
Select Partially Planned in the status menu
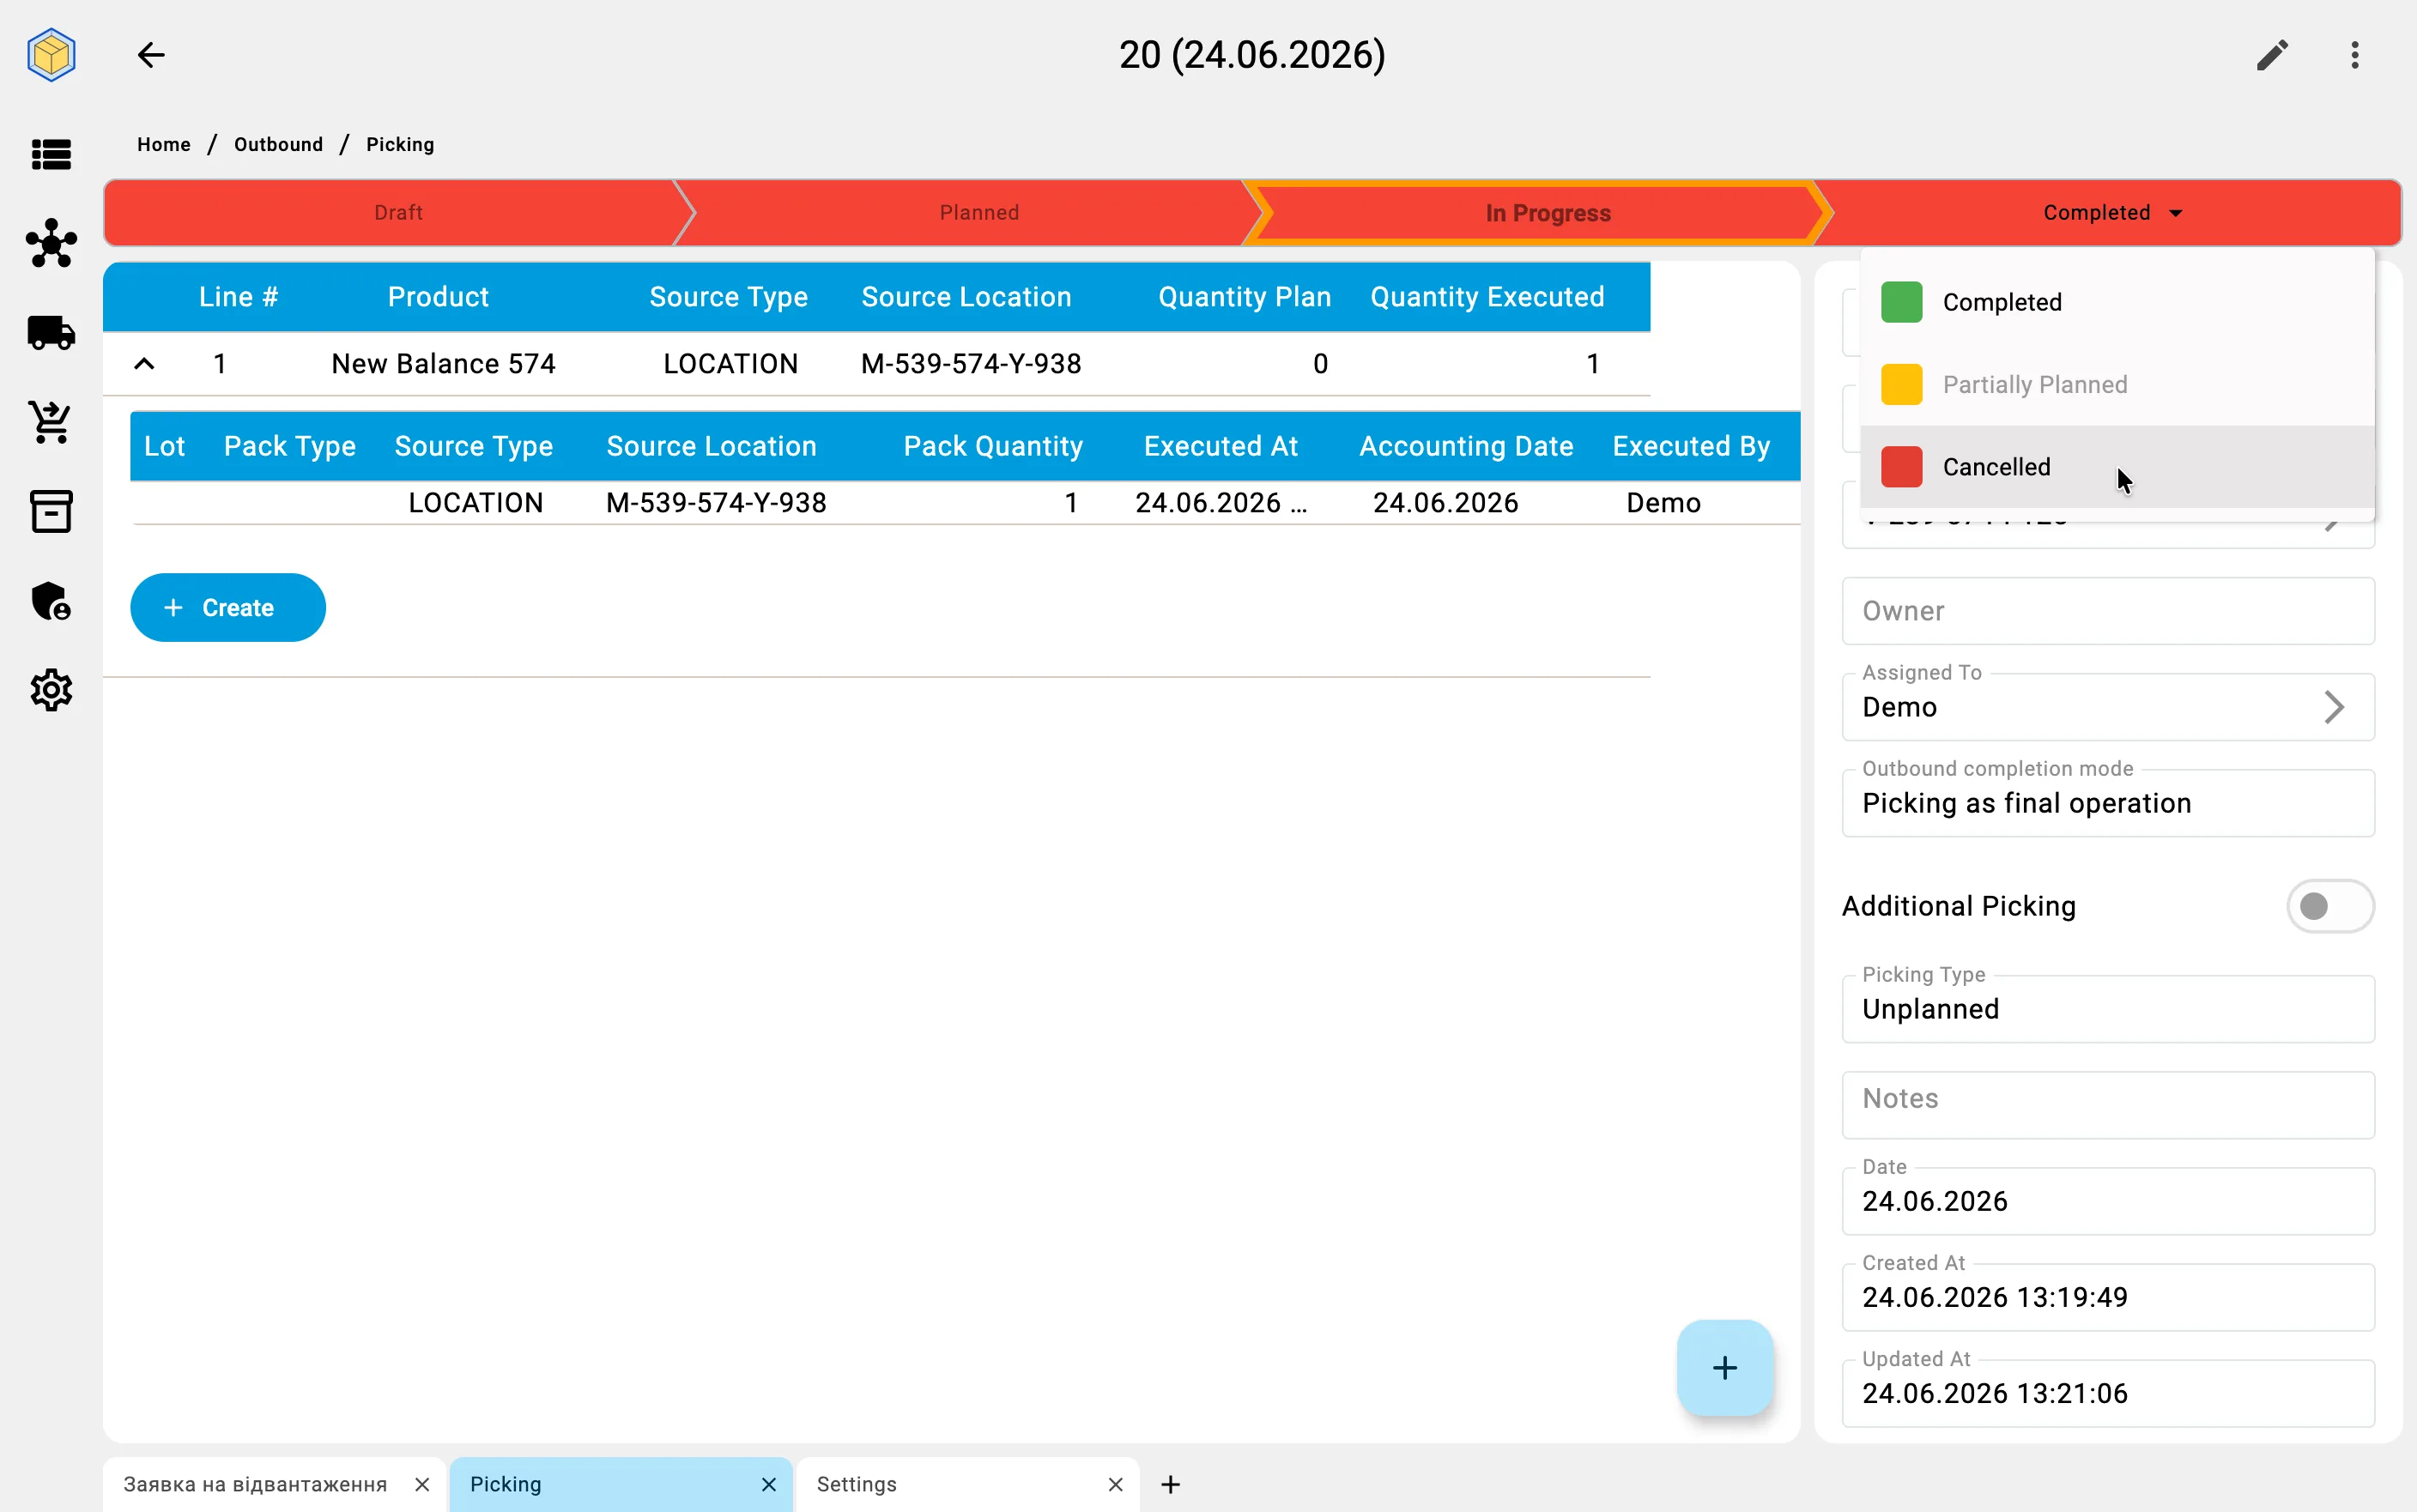(2117, 384)
